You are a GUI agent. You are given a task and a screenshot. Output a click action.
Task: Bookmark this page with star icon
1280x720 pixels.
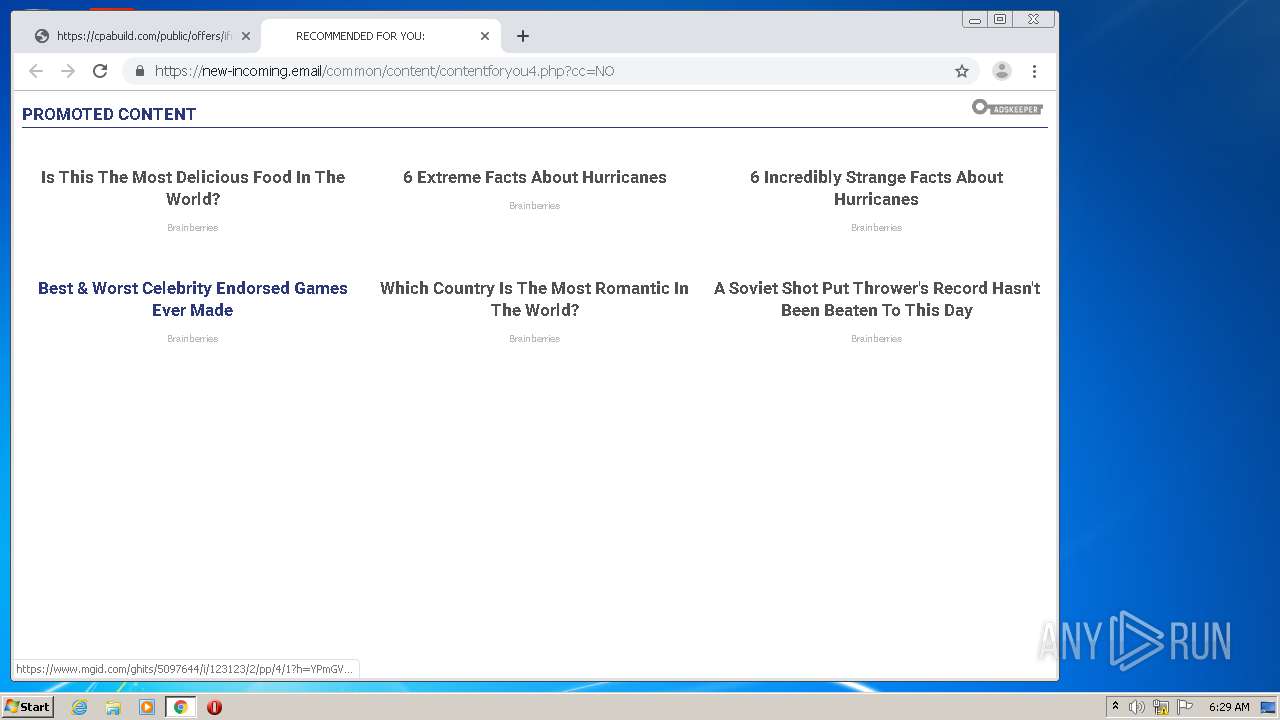point(962,71)
